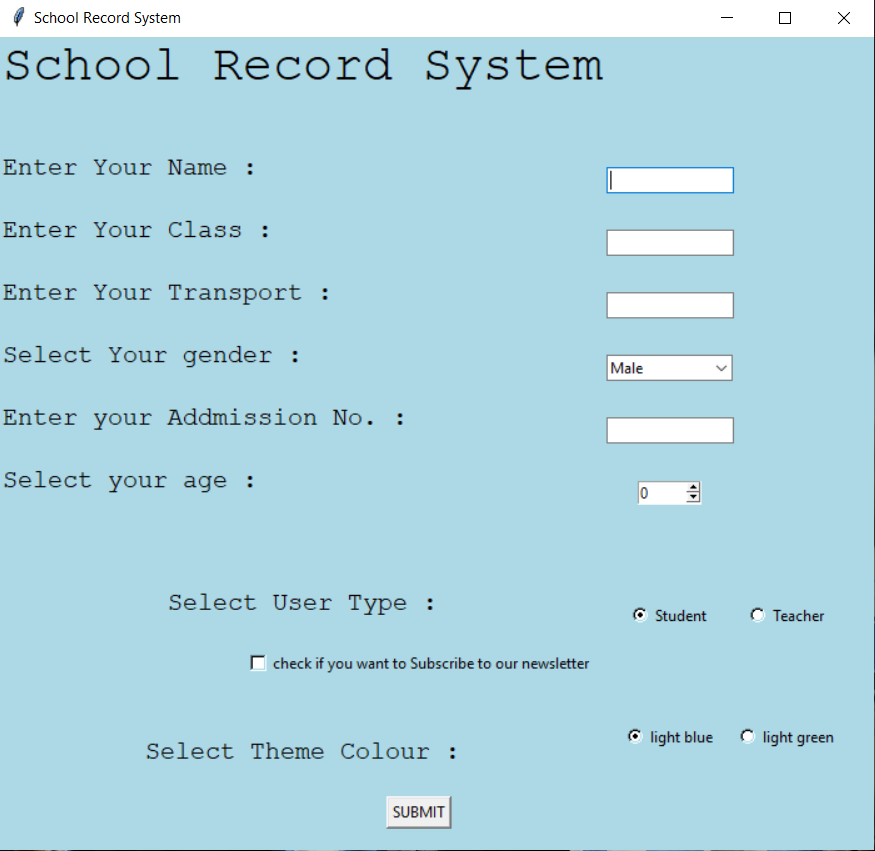The width and height of the screenshot is (875, 851).
Task: Choose the light green theme colour
Action: [x=747, y=736]
